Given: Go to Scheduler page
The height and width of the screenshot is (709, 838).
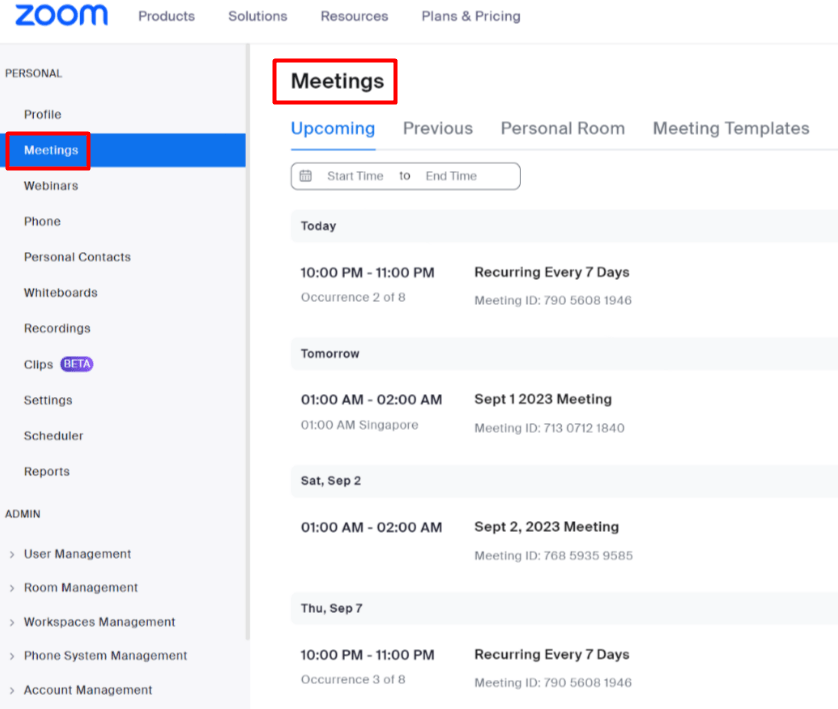Looking at the screenshot, I should (53, 436).
